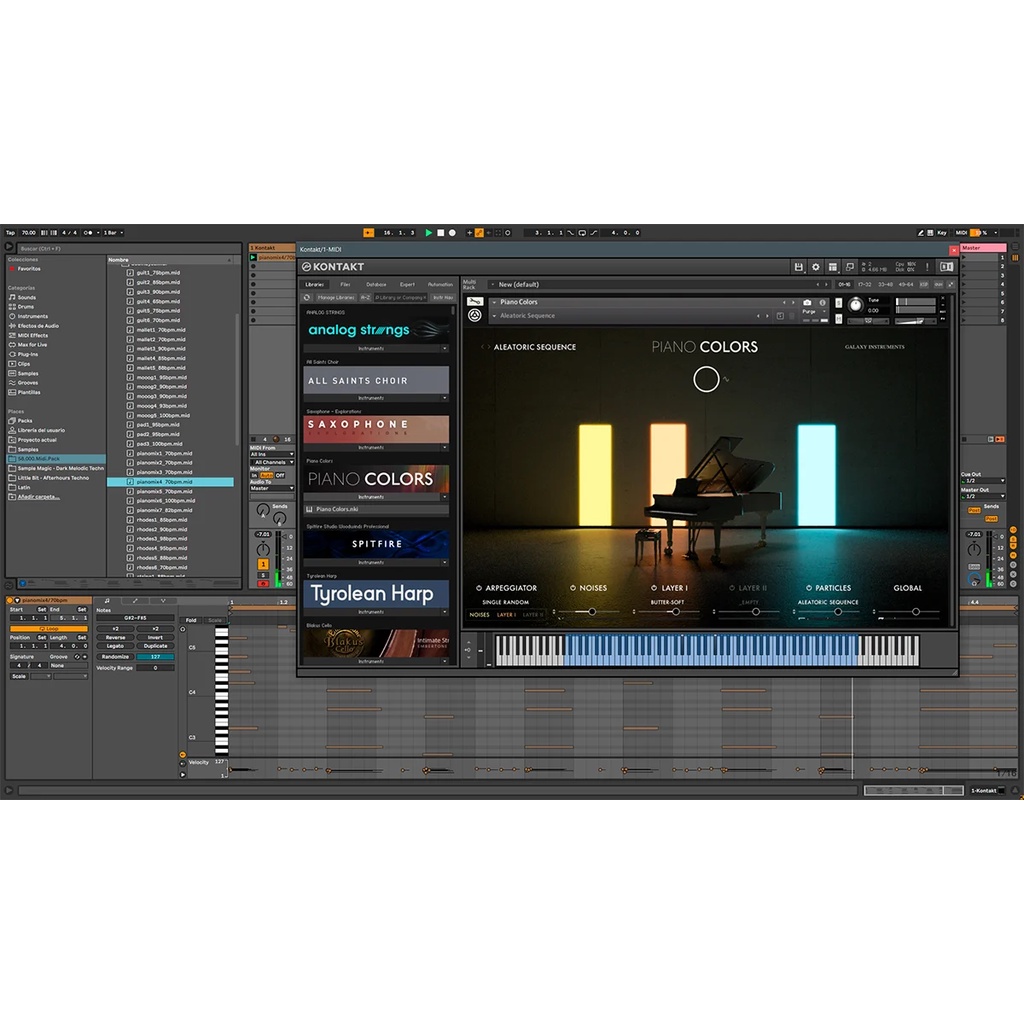Open the Sounds browser category

tap(23, 297)
